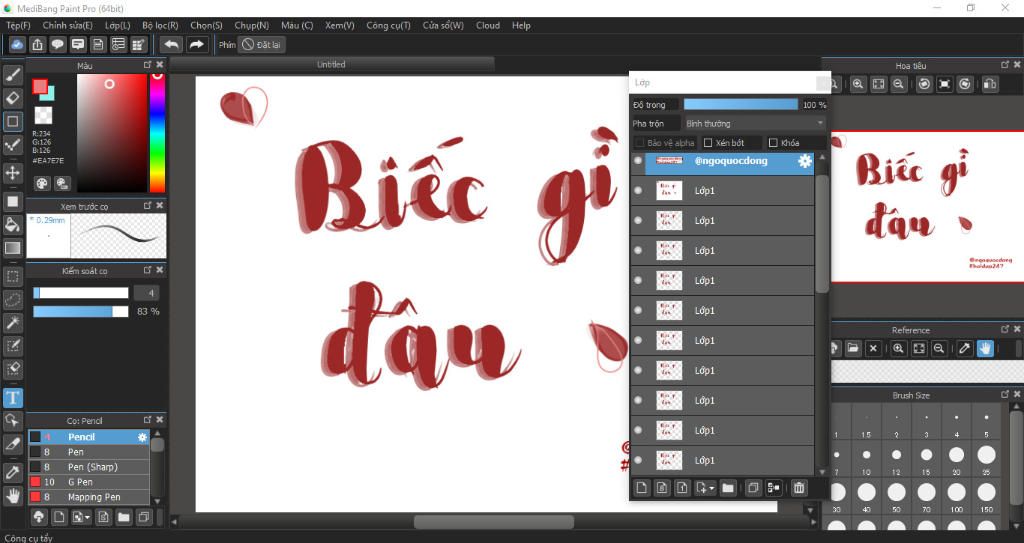Click the Redo arrow
Screen dimensions: 1024x543
click(196, 44)
